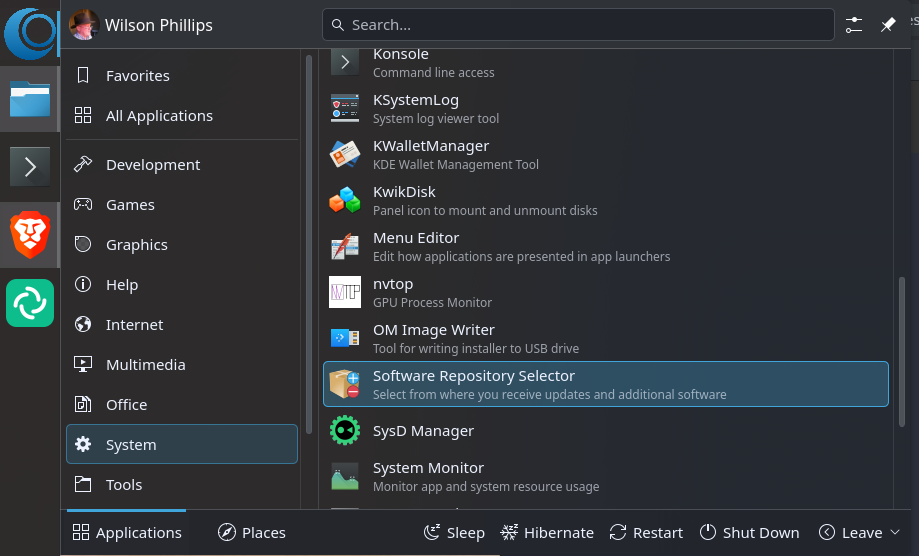This screenshot has width=919, height=556.
Task: Toggle the pin to keep launcher open
Action: [x=888, y=25]
